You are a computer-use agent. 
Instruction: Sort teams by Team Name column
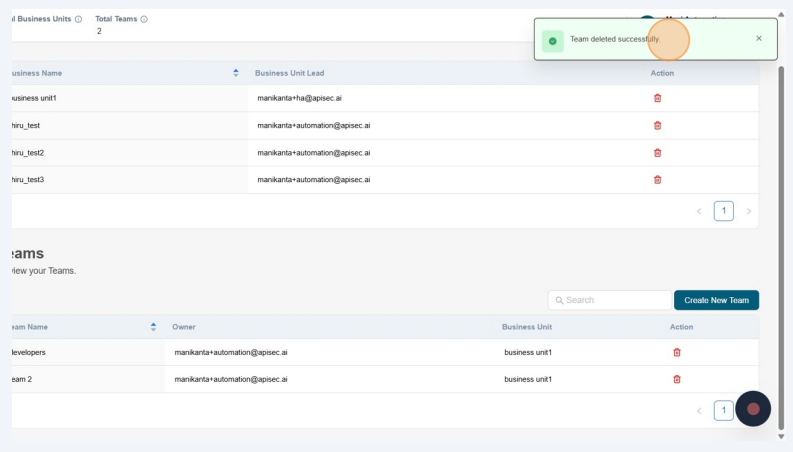[153, 327]
